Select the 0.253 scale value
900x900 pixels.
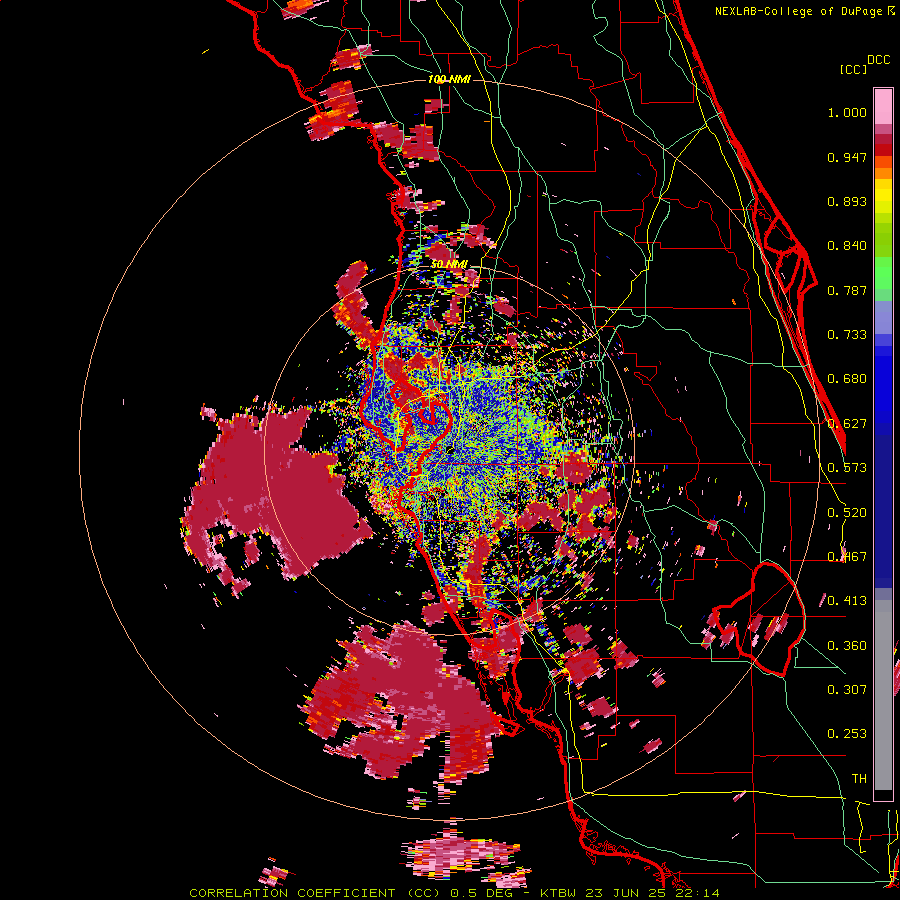click(847, 734)
